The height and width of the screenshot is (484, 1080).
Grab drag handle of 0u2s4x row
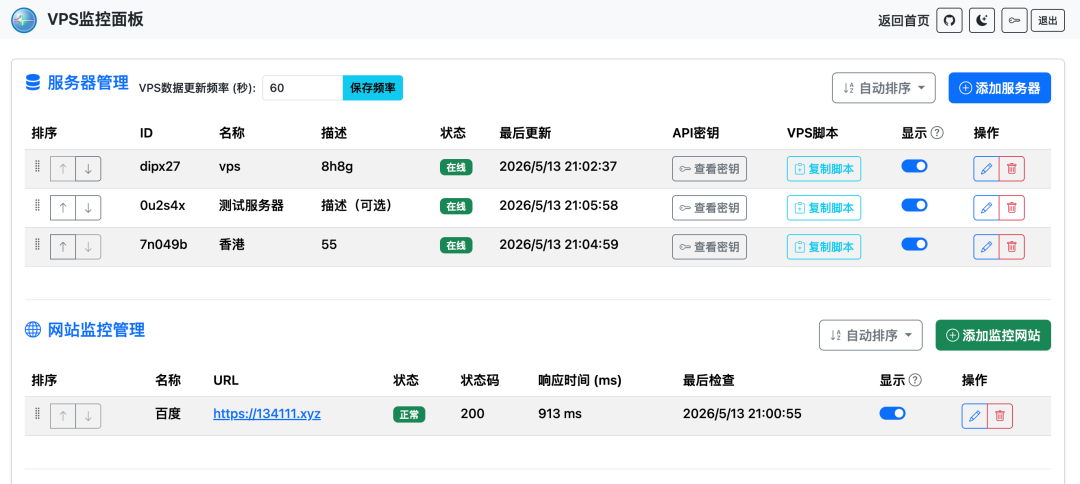click(38, 205)
